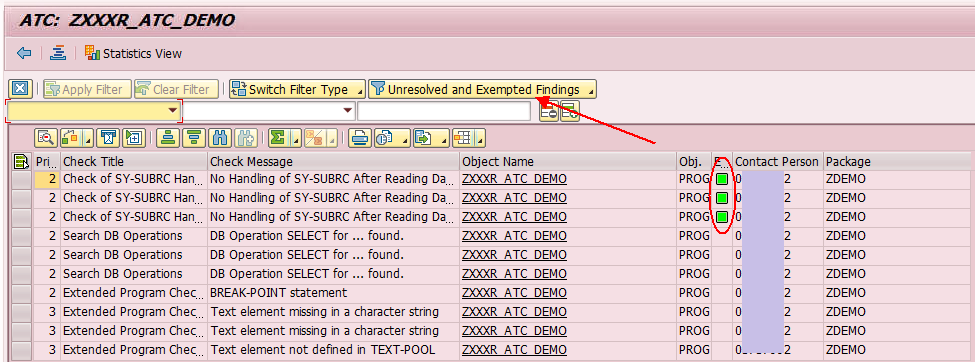Select the row selector of BREAK-POINT statement
This screenshot has width=975, height=362.
pos(22,293)
